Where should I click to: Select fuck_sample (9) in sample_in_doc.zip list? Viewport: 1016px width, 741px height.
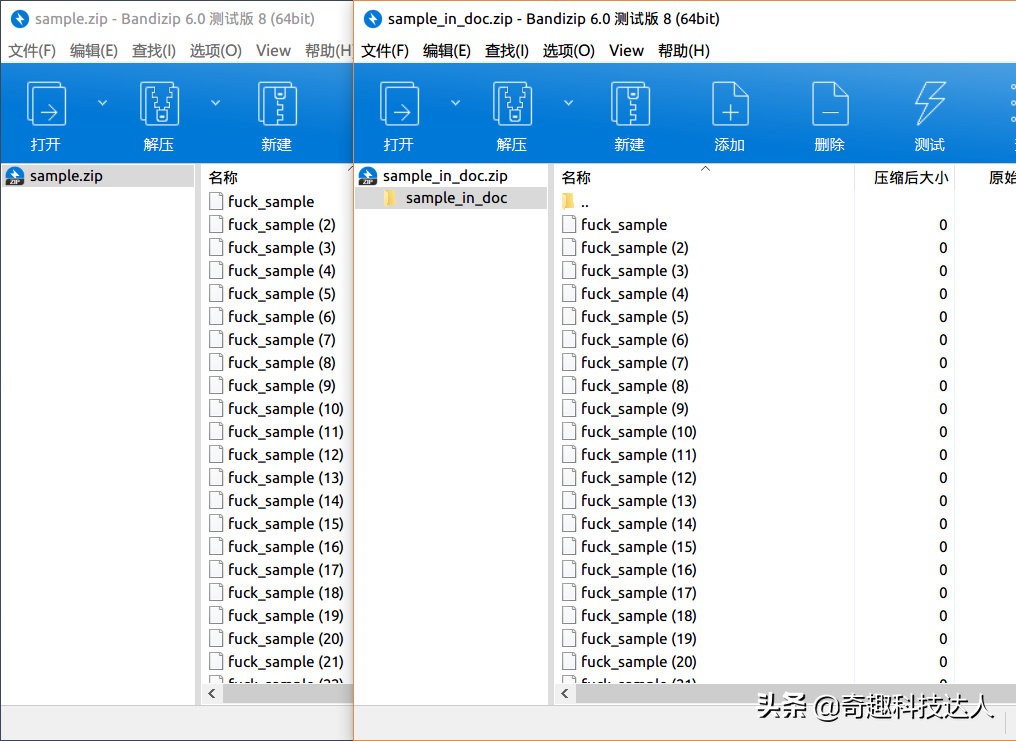pos(634,409)
